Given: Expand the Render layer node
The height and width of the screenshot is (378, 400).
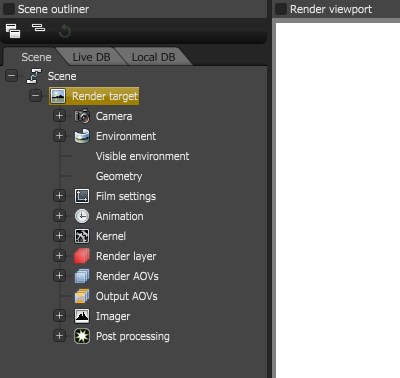Looking at the screenshot, I should tap(59, 256).
